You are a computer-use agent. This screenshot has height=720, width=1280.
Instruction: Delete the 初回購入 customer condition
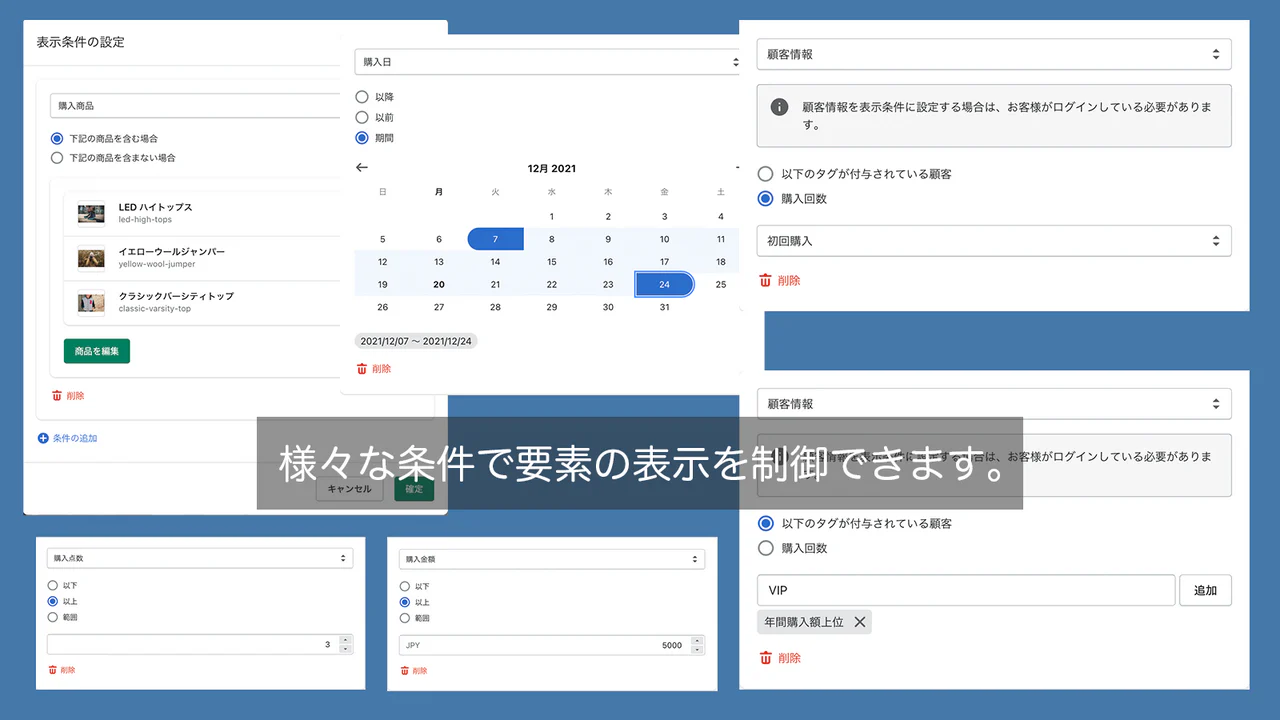coord(780,281)
